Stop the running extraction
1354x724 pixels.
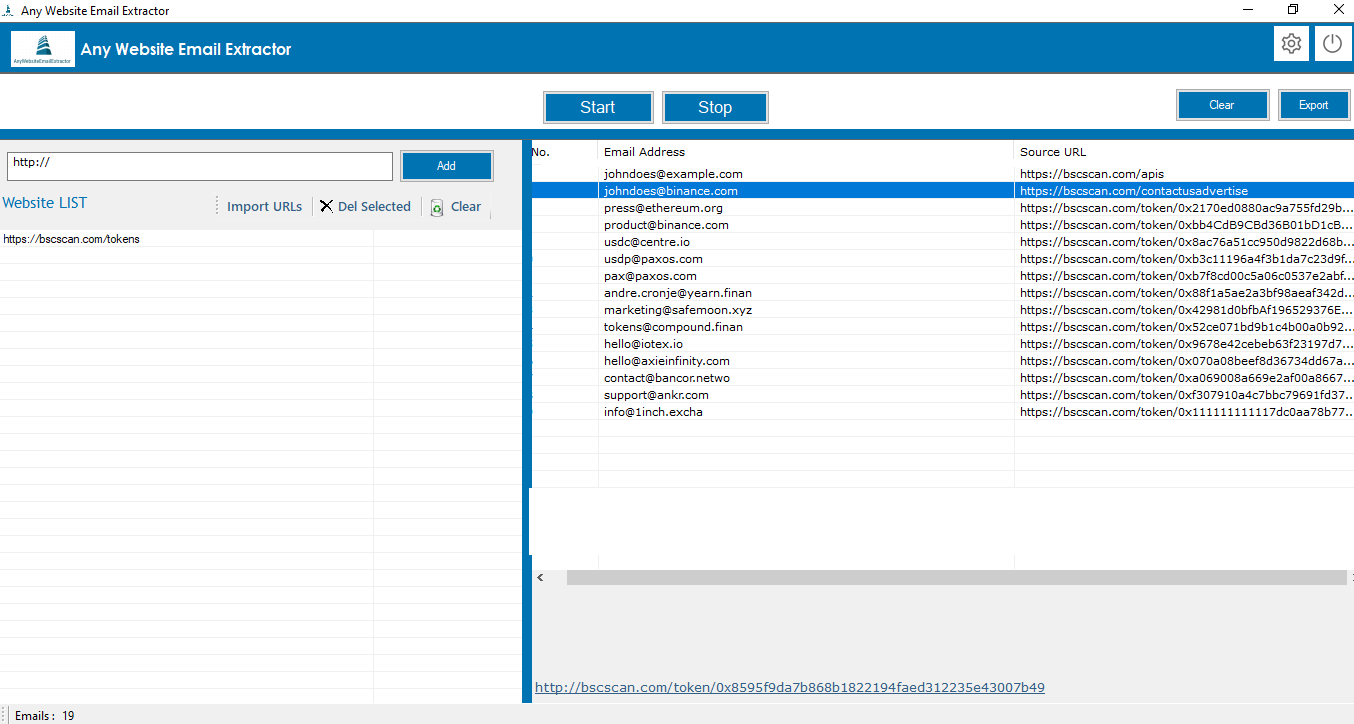[715, 107]
